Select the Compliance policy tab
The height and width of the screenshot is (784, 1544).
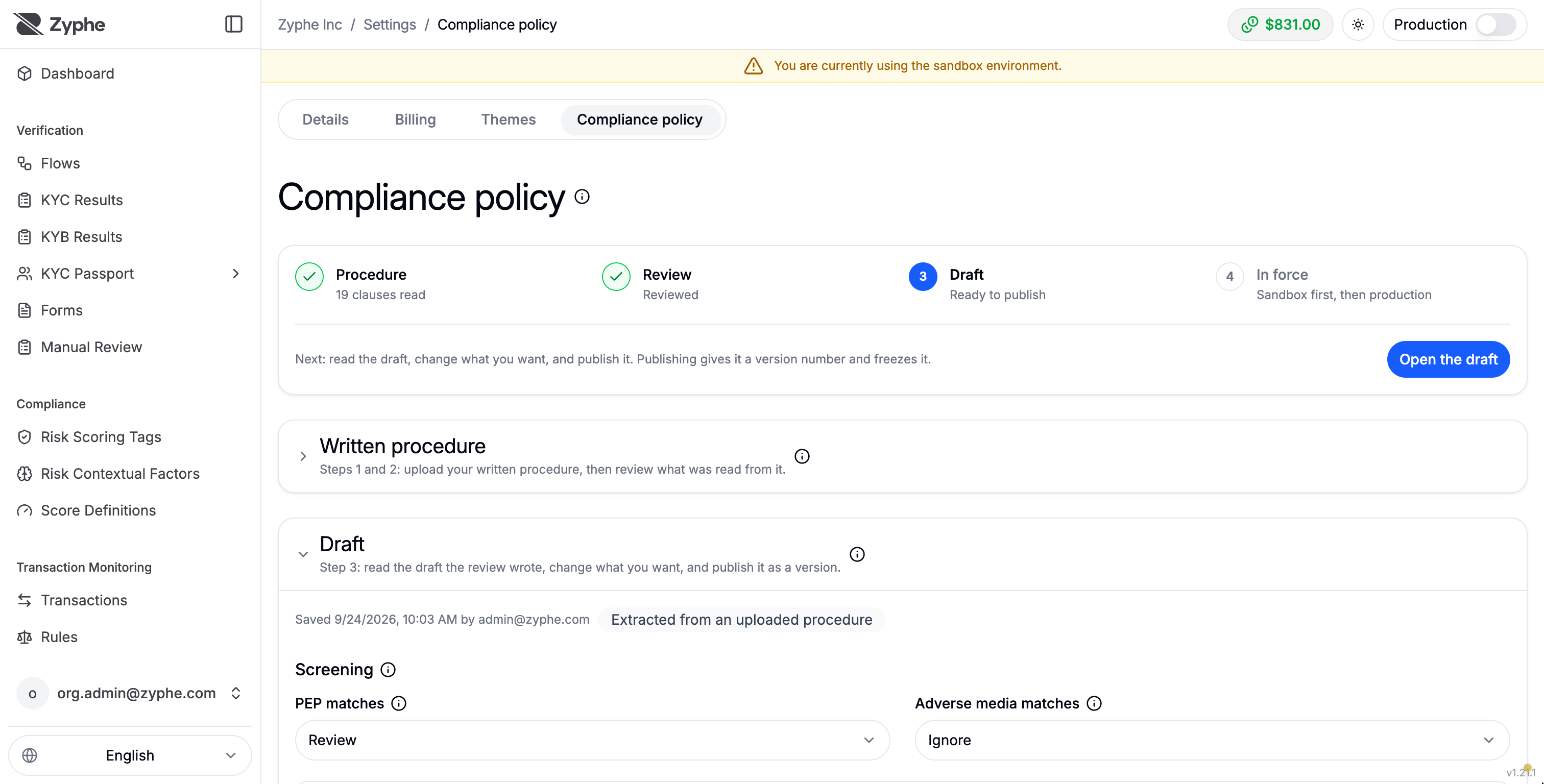click(640, 120)
